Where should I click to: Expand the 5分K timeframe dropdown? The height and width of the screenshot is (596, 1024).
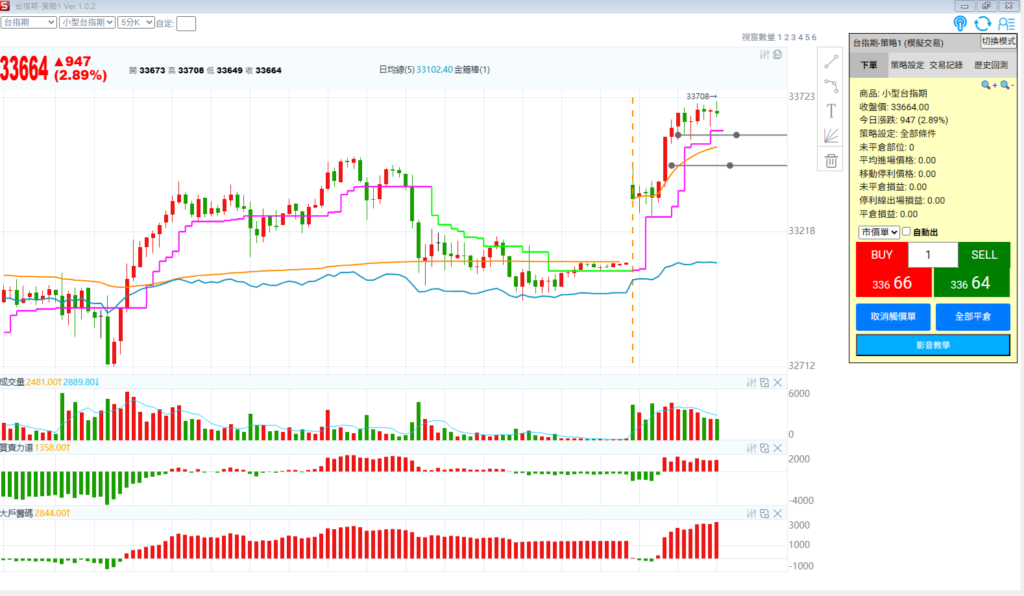(136, 21)
